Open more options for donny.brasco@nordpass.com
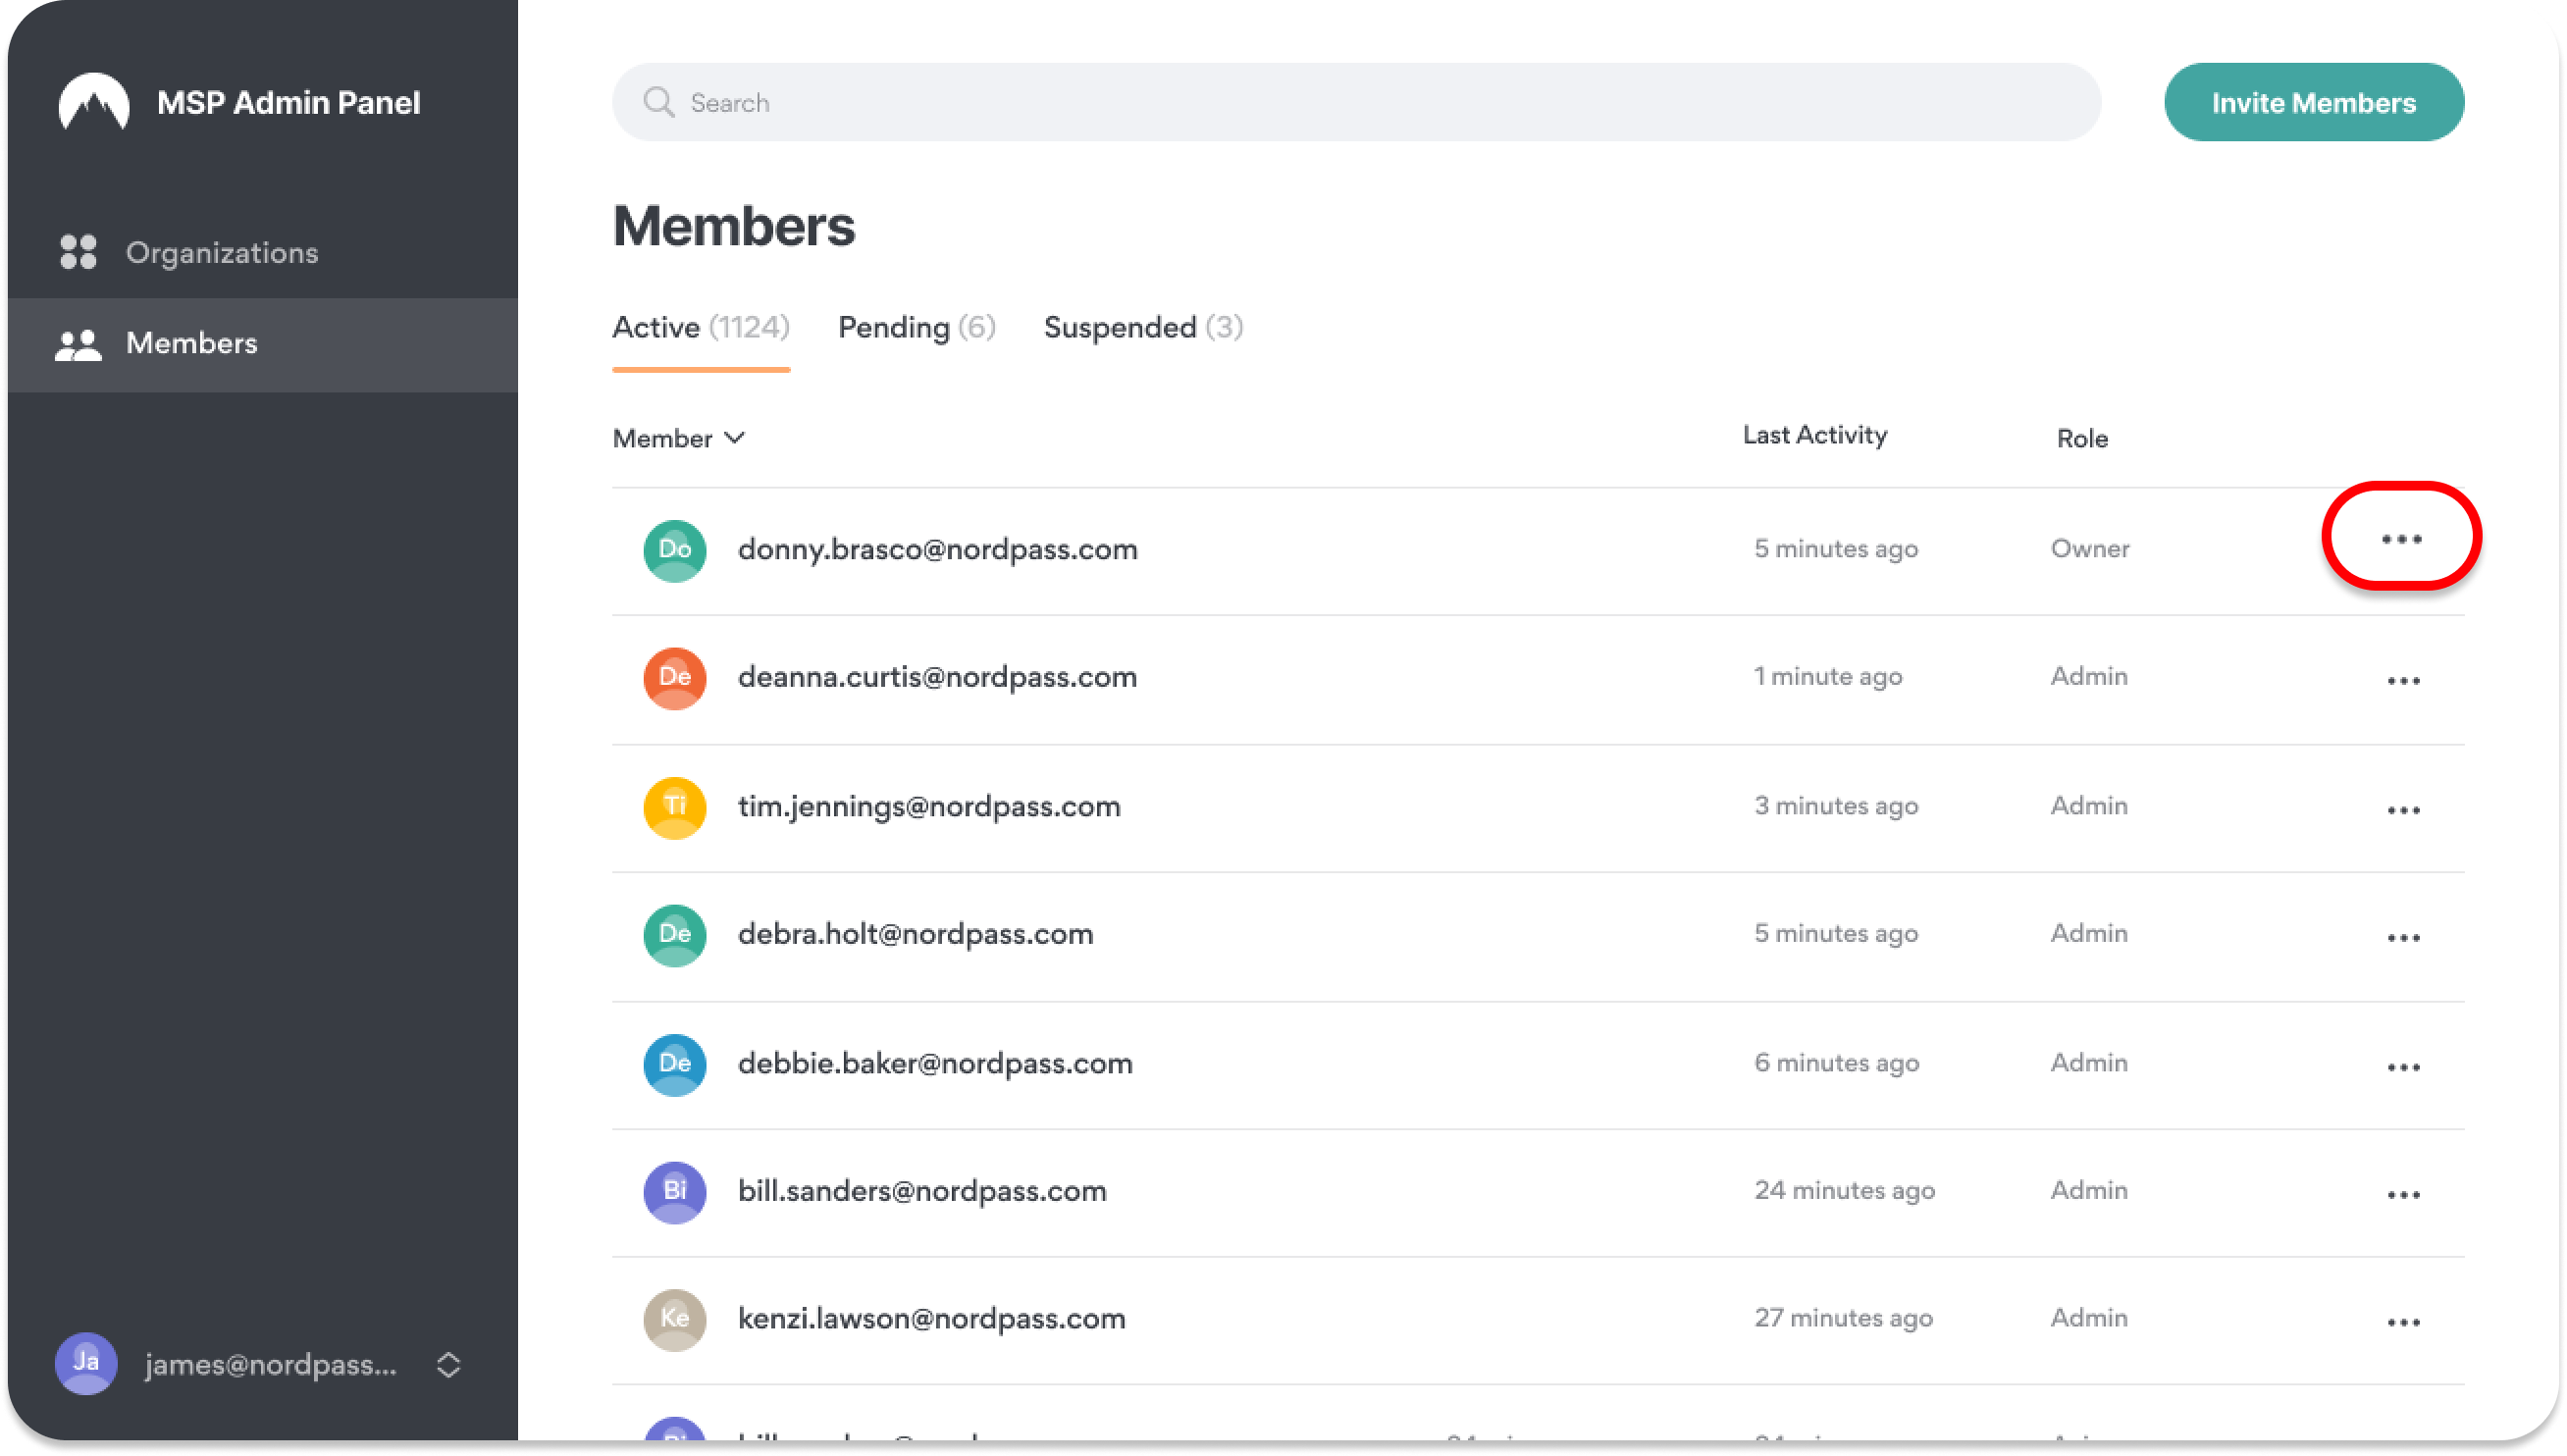 point(2401,539)
